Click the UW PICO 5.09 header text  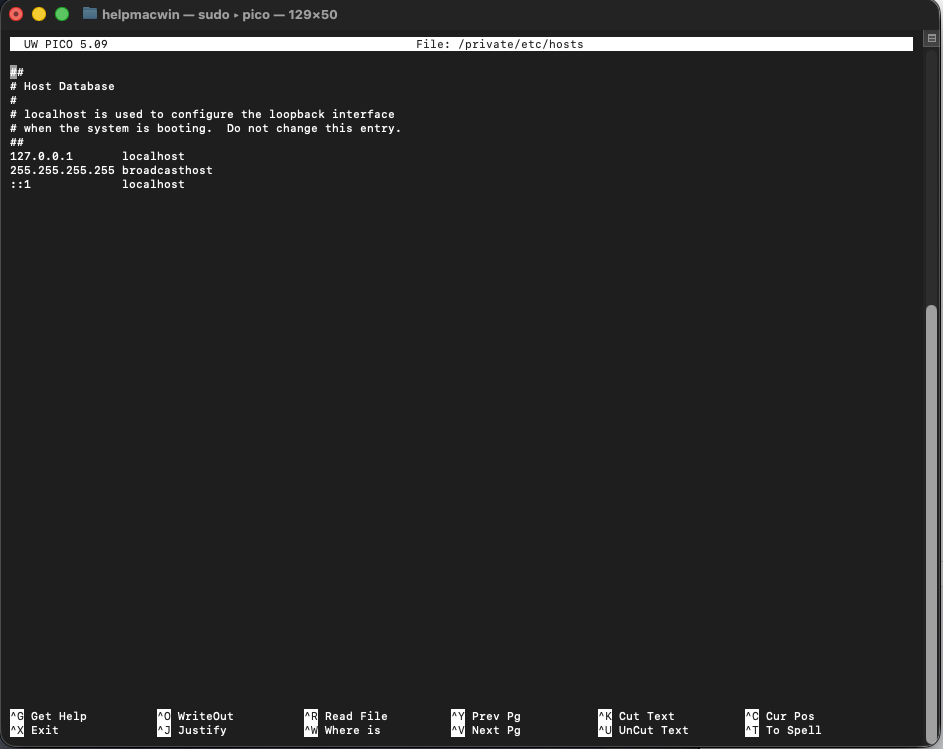[66, 44]
